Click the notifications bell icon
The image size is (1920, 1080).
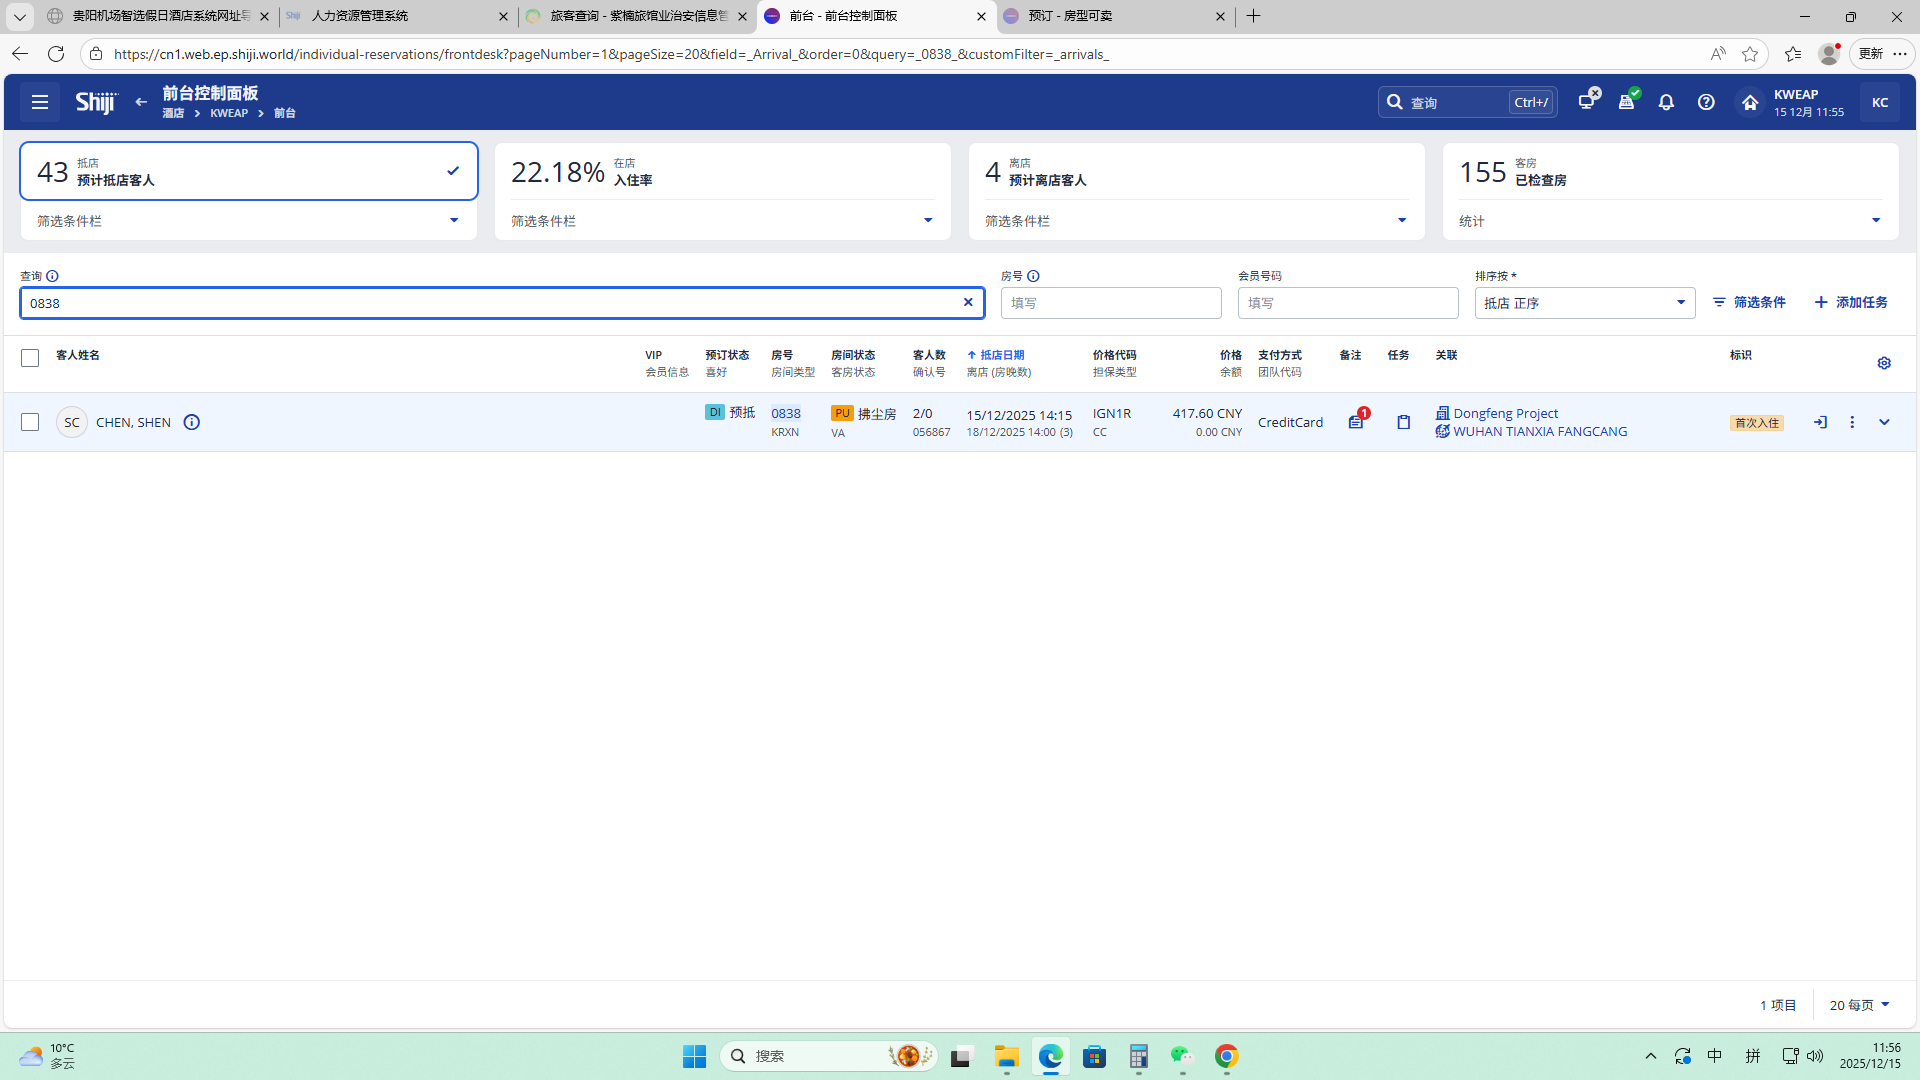(1666, 102)
